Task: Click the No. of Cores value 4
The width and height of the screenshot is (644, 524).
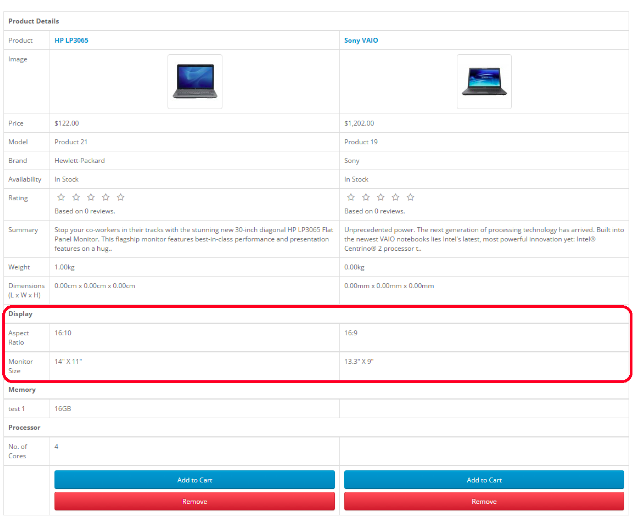Action: [56, 446]
